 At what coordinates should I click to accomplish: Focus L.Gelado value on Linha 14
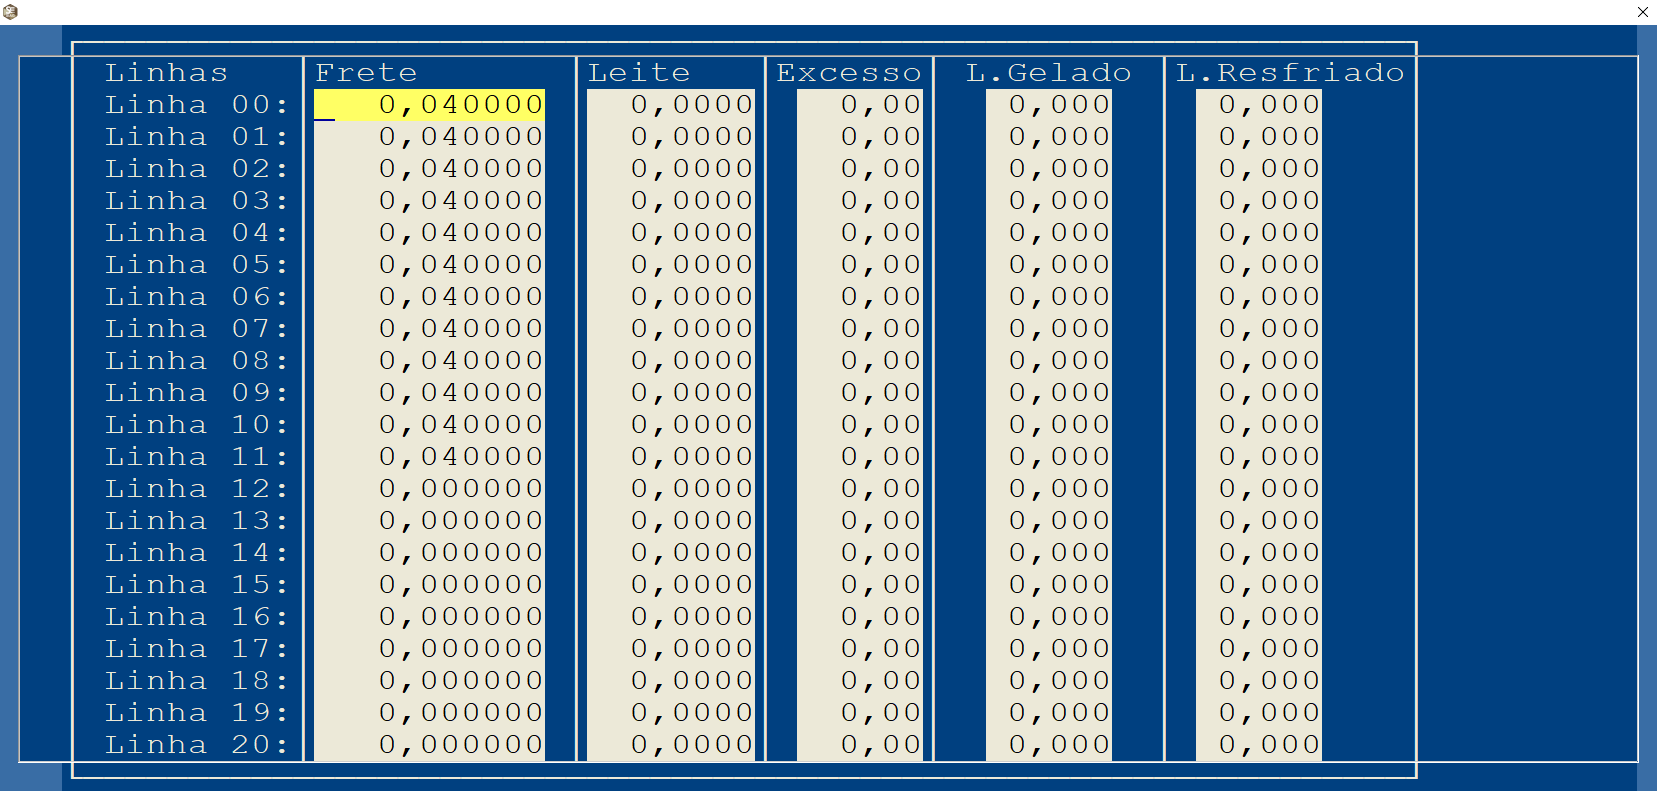pyautogui.click(x=1049, y=553)
